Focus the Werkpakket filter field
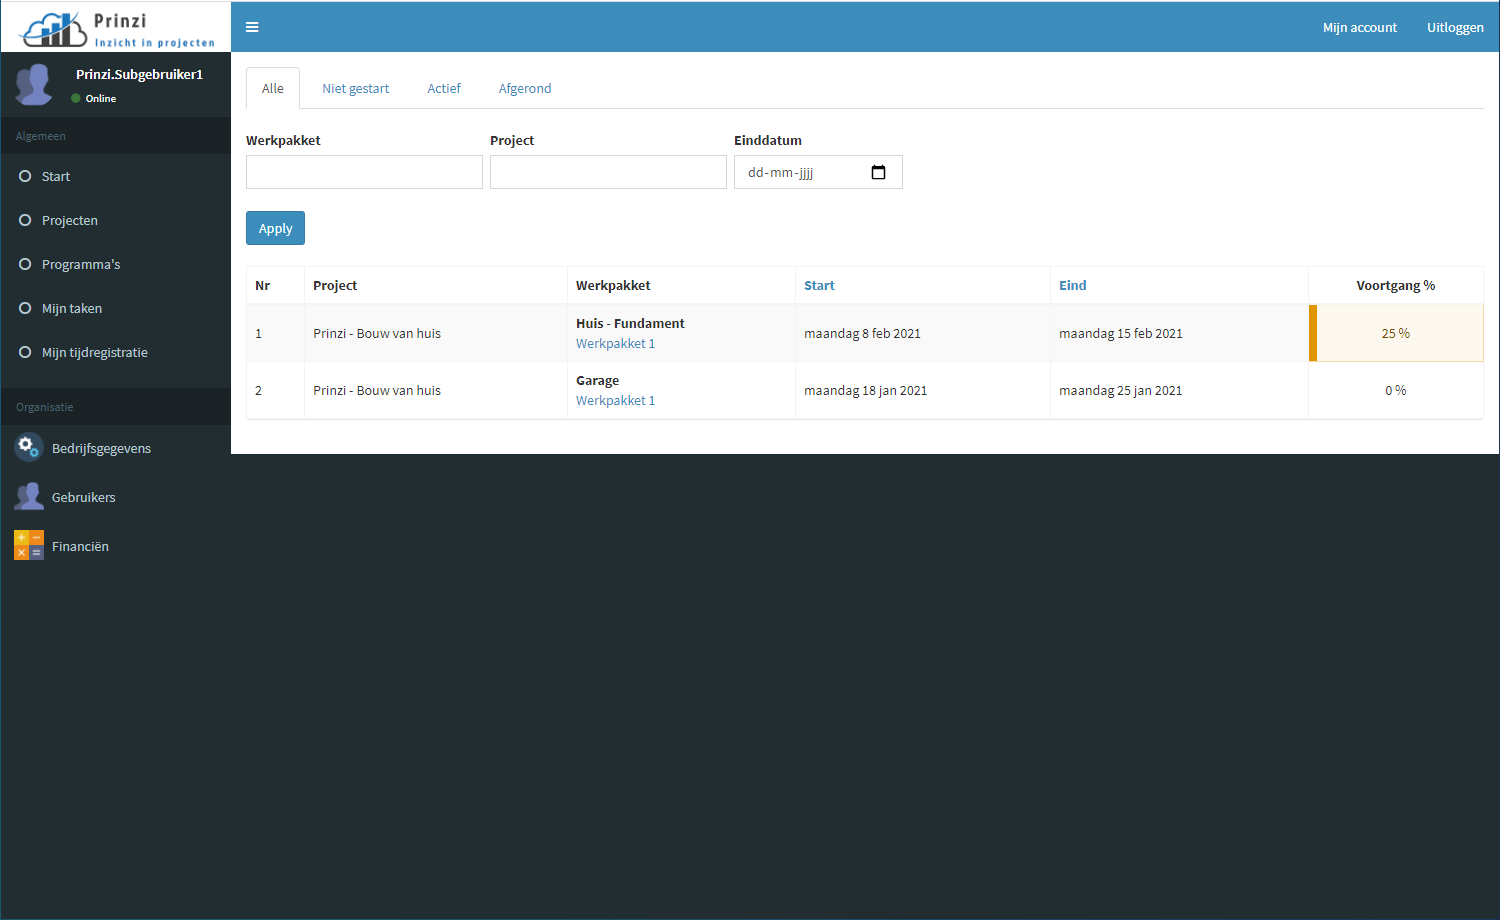1500x920 pixels. coord(364,172)
